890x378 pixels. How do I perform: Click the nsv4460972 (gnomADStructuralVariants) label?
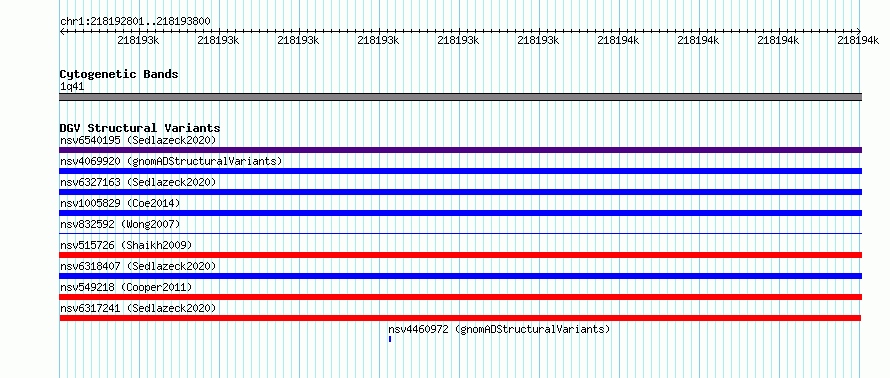[x=499, y=329]
